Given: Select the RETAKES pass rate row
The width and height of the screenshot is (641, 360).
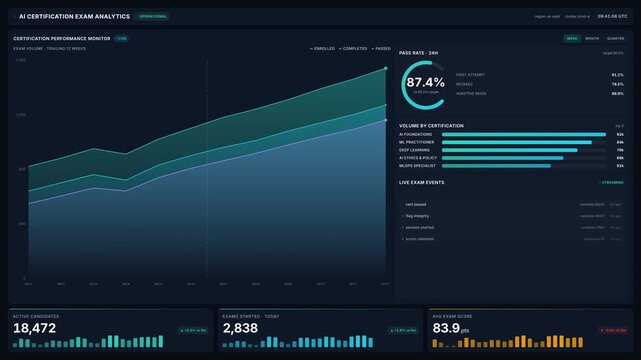Looking at the screenshot, I should 540,84.
